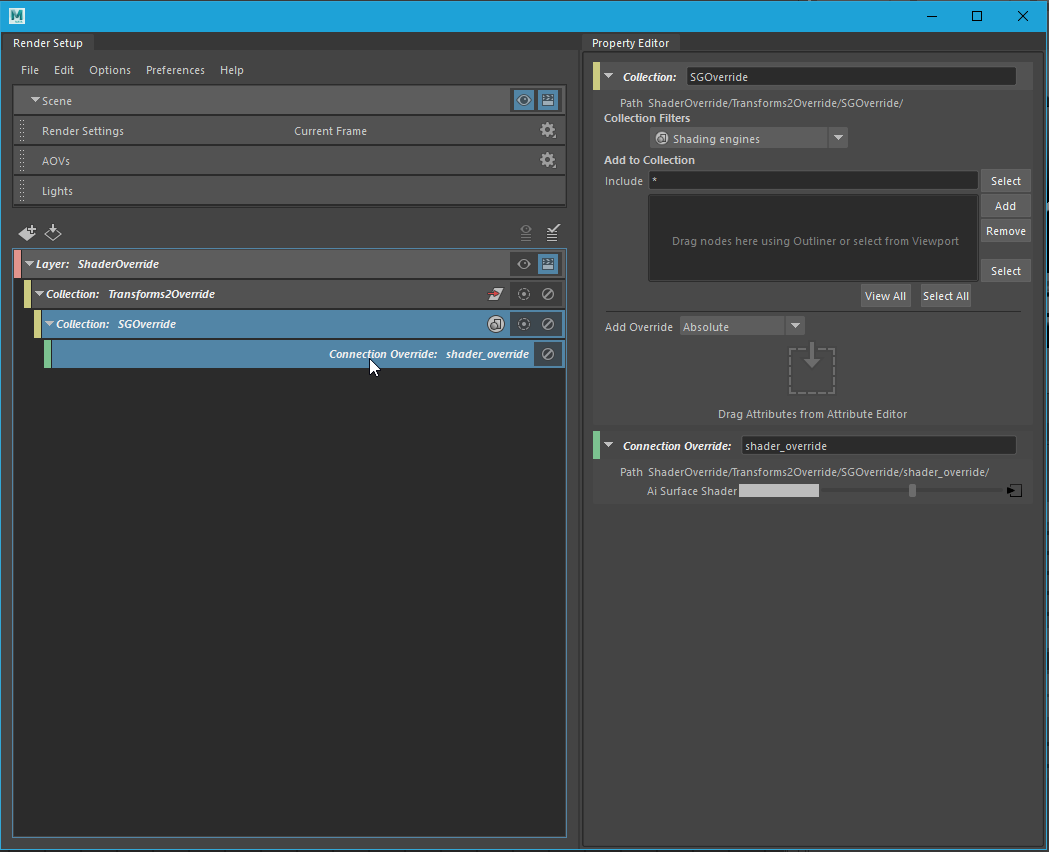This screenshot has height=852, width=1049.
Task: Toggle renderable state of the ShaderOverride layer
Action: pos(547,263)
